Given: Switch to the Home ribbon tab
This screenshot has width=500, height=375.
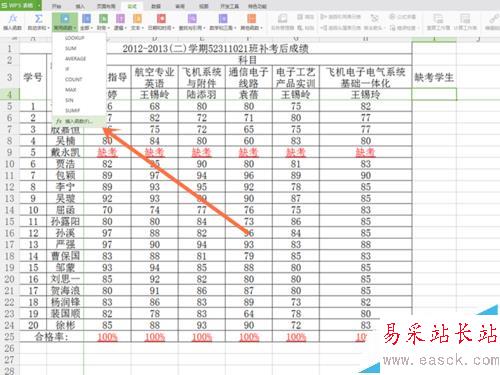Looking at the screenshot, I should 57,6.
